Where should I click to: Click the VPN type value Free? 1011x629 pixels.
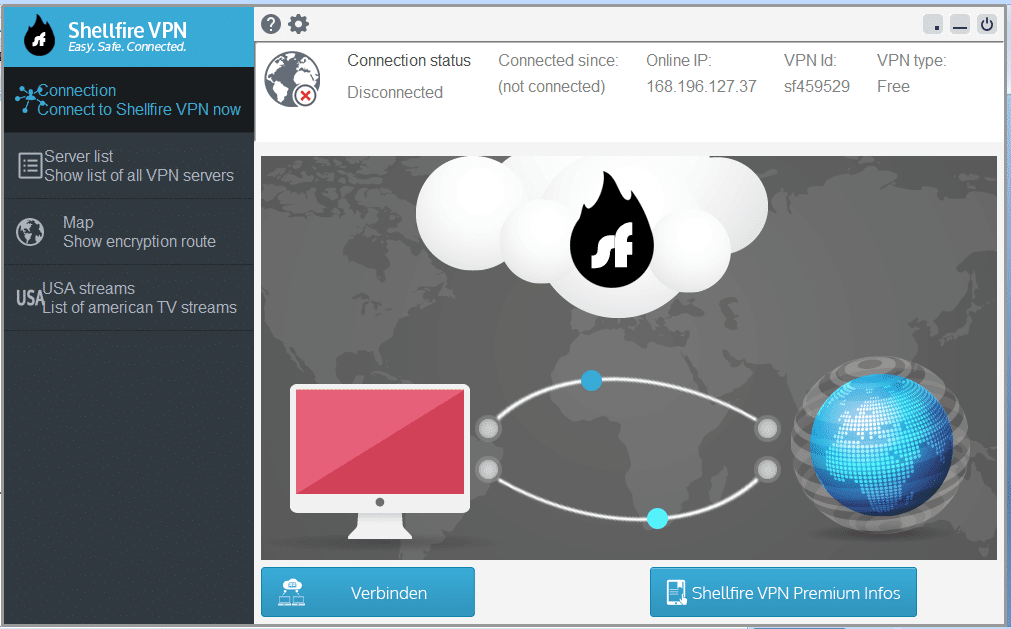coord(893,86)
